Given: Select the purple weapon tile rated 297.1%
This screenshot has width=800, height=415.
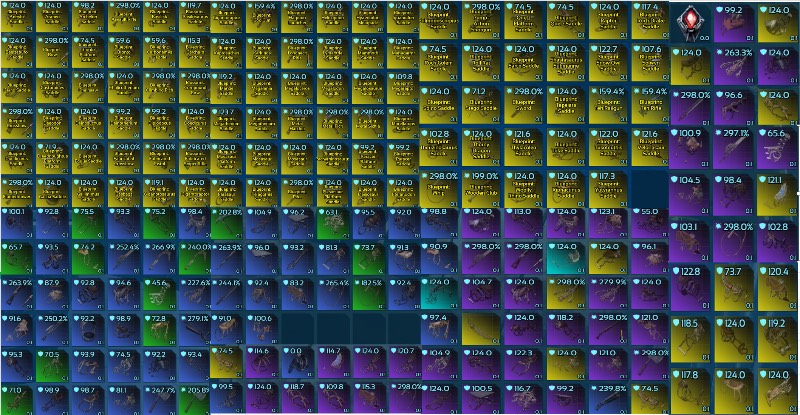Looking at the screenshot, I should pyautogui.click(x=734, y=149).
